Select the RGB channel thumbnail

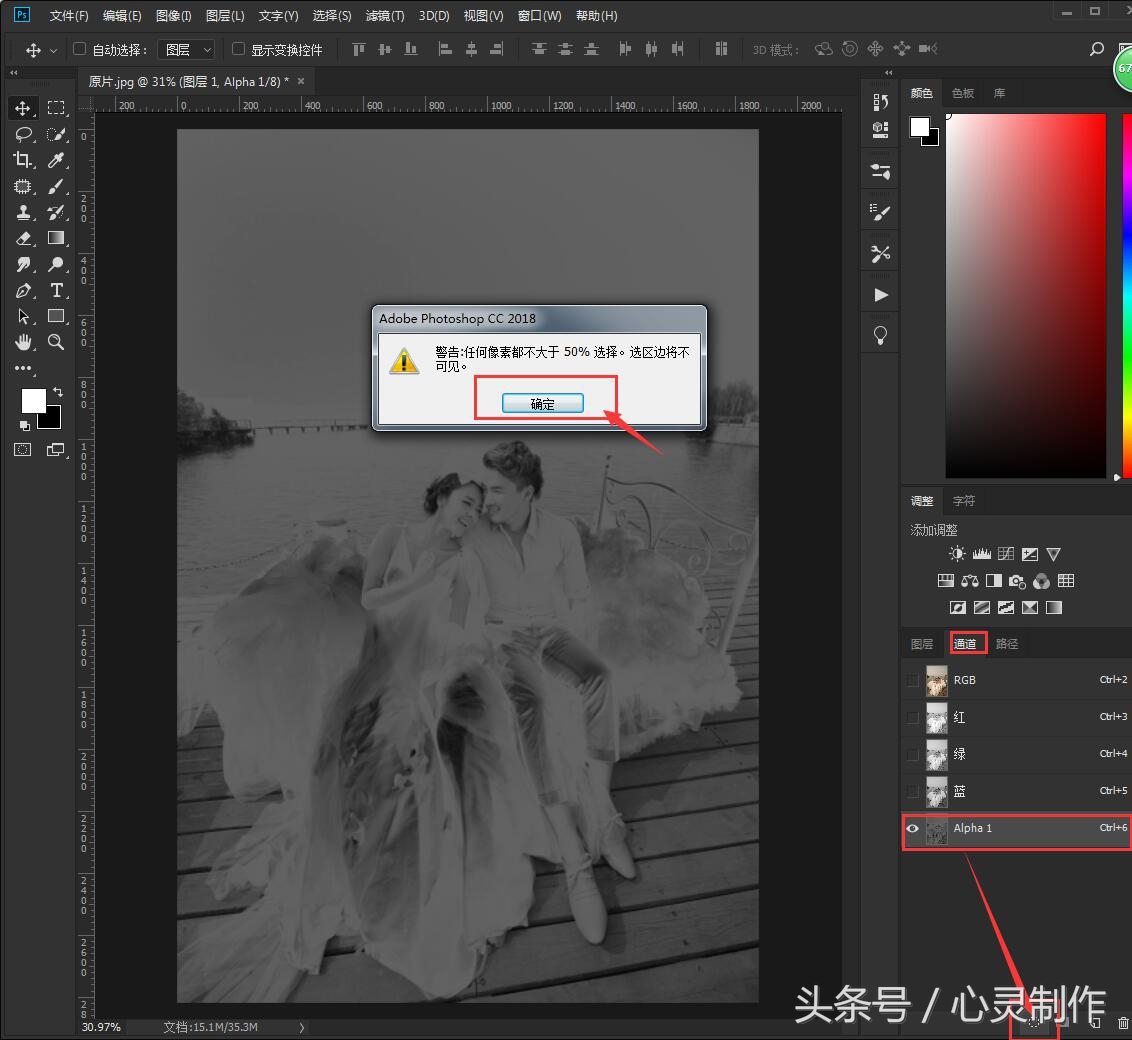click(937, 680)
